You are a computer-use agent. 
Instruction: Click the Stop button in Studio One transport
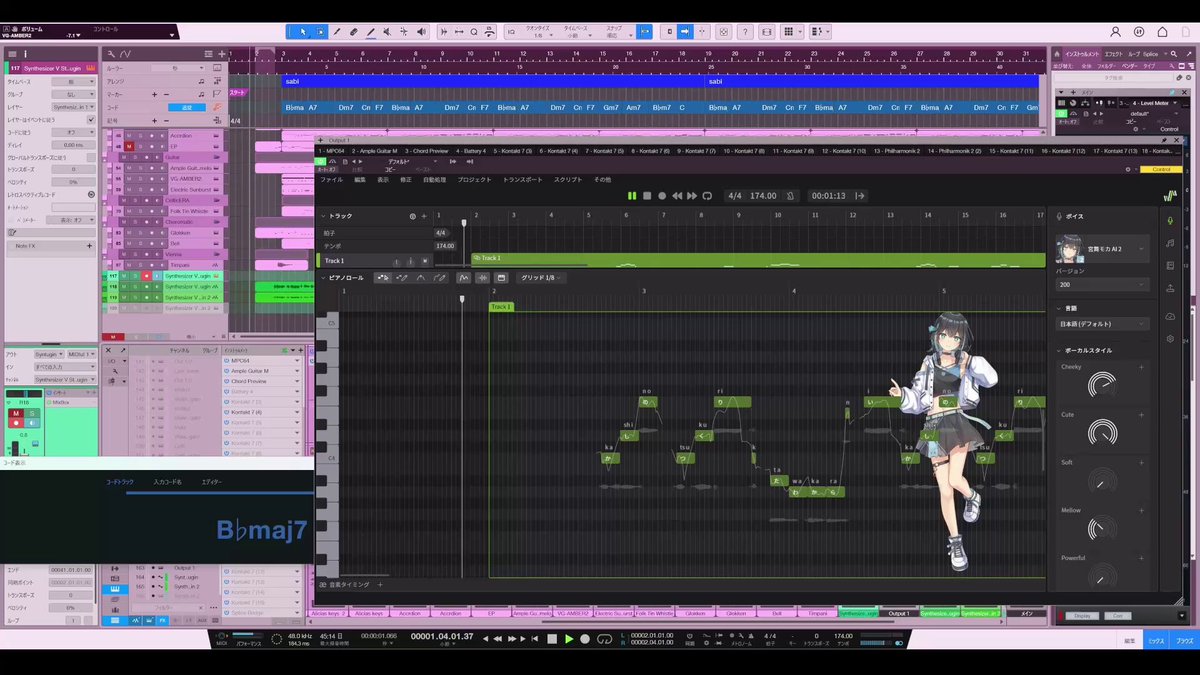pos(551,638)
